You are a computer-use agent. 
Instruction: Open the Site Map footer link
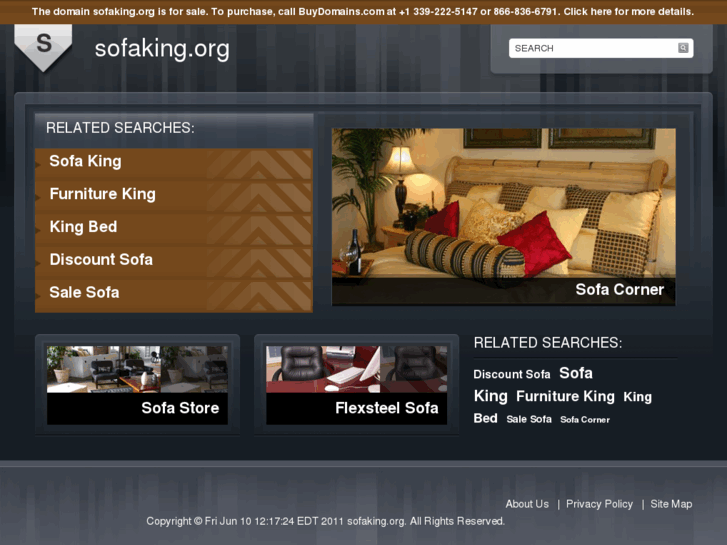tap(671, 504)
